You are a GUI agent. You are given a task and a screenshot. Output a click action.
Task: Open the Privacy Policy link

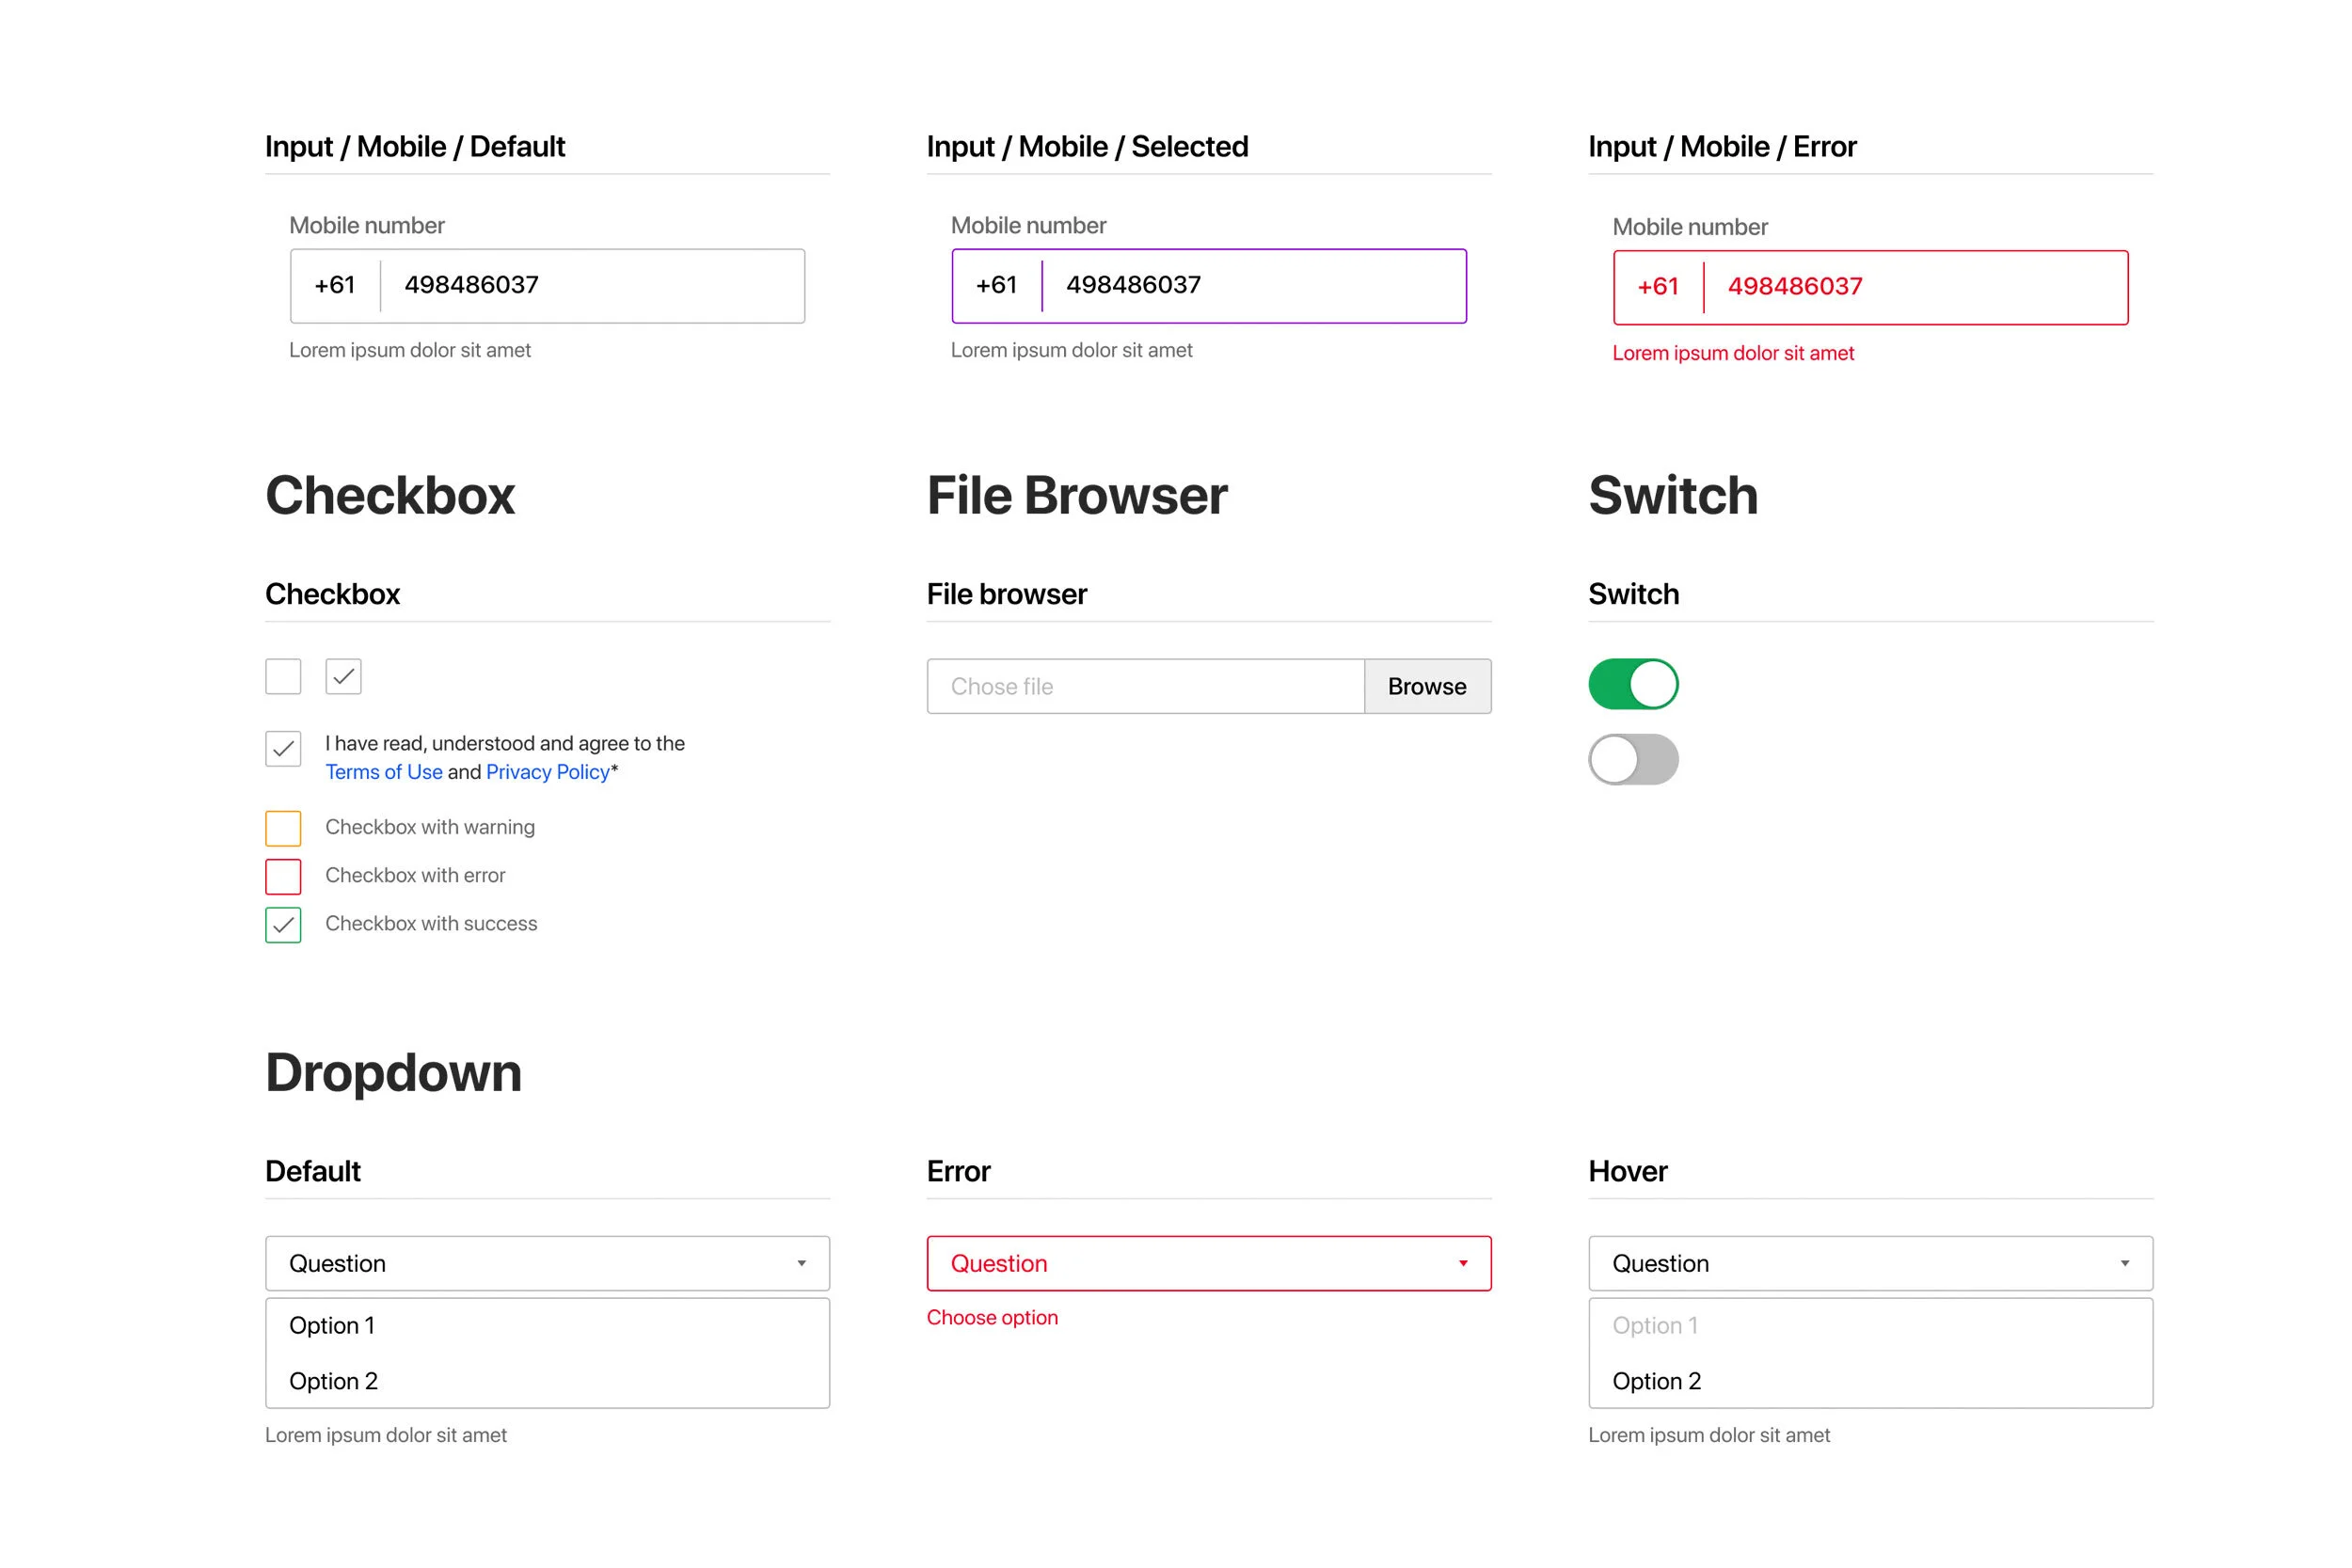tap(547, 772)
